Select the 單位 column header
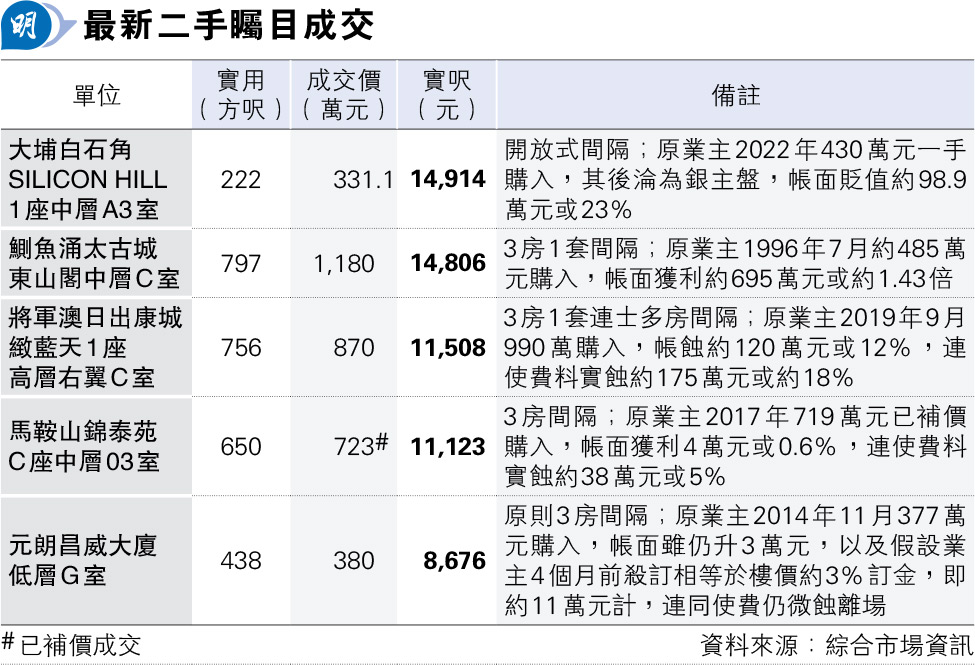The width and height of the screenshot is (975, 665). tap(96, 95)
